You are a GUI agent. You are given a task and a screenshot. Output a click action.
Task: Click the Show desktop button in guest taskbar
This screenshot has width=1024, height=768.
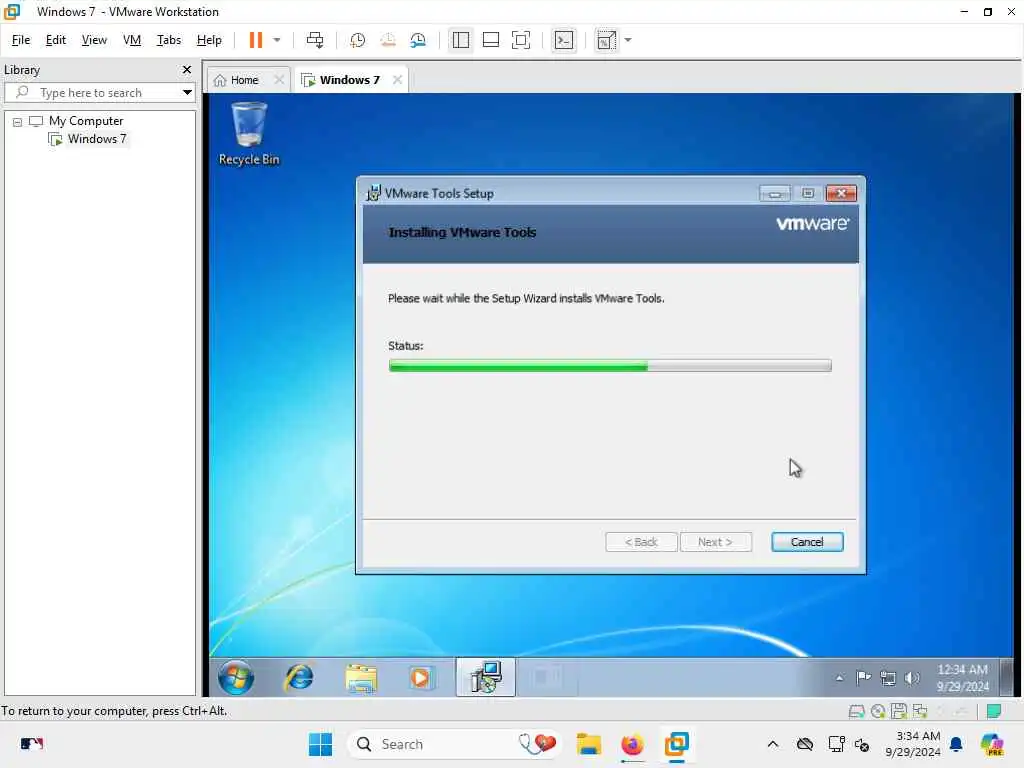tap(1006, 677)
